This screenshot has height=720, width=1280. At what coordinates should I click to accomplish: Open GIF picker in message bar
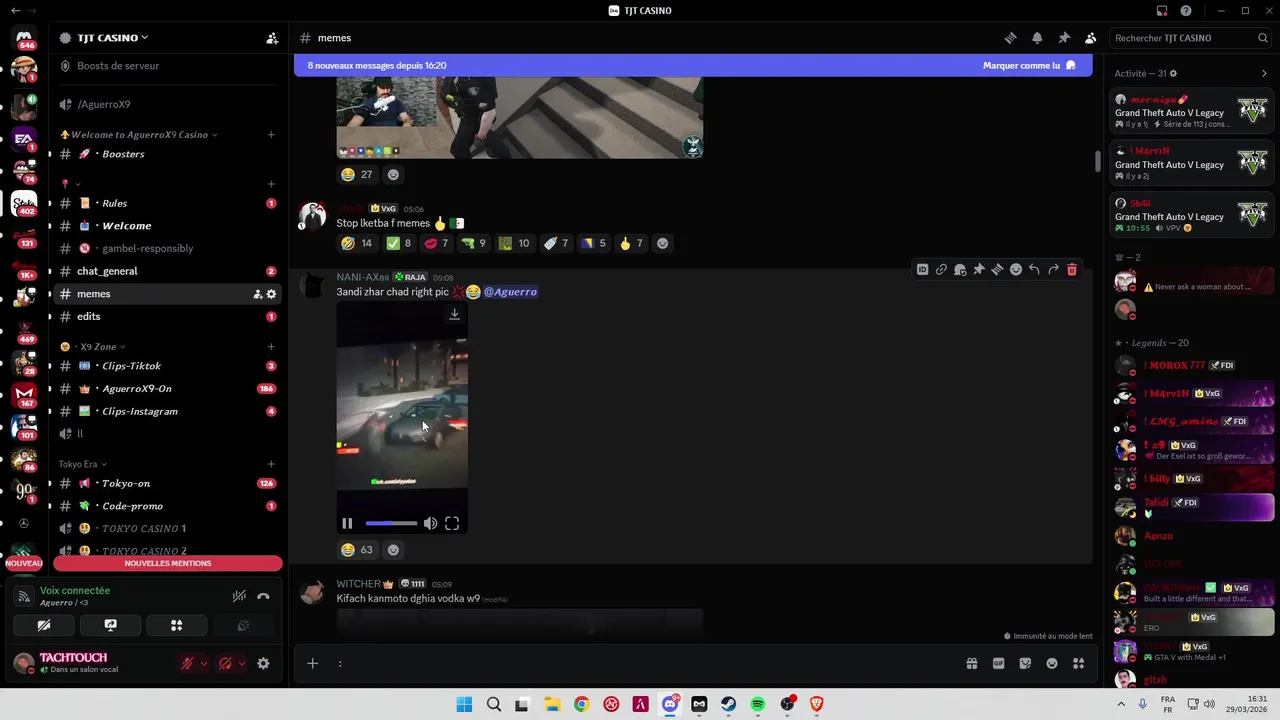pyautogui.click(x=998, y=663)
